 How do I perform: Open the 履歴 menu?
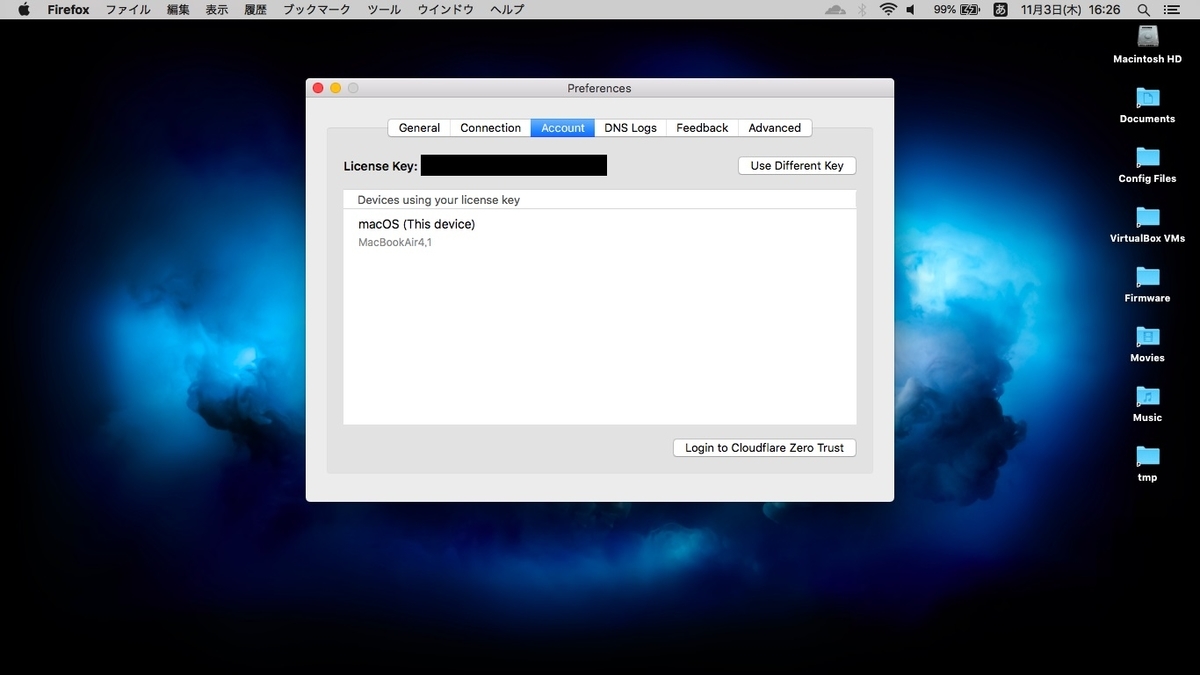pyautogui.click(x=255, y=9)
